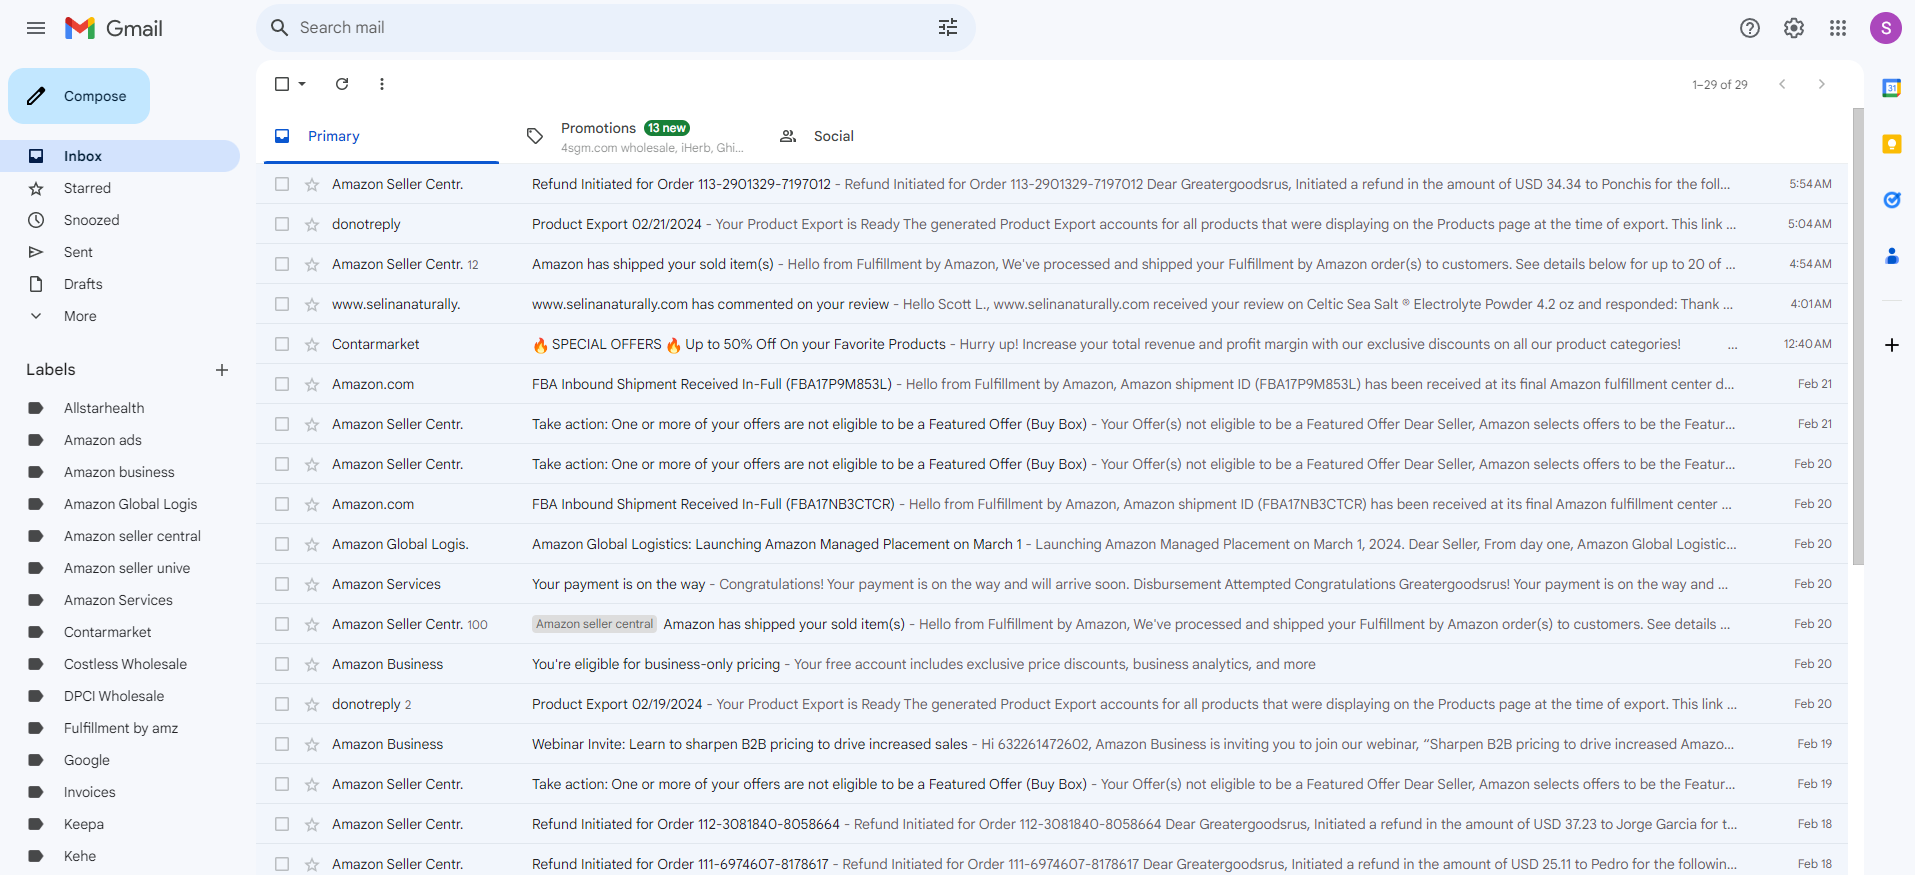Screen dimensions: 1915x875
Task: Go to older messages arrow
Action: pos(1822,84)
